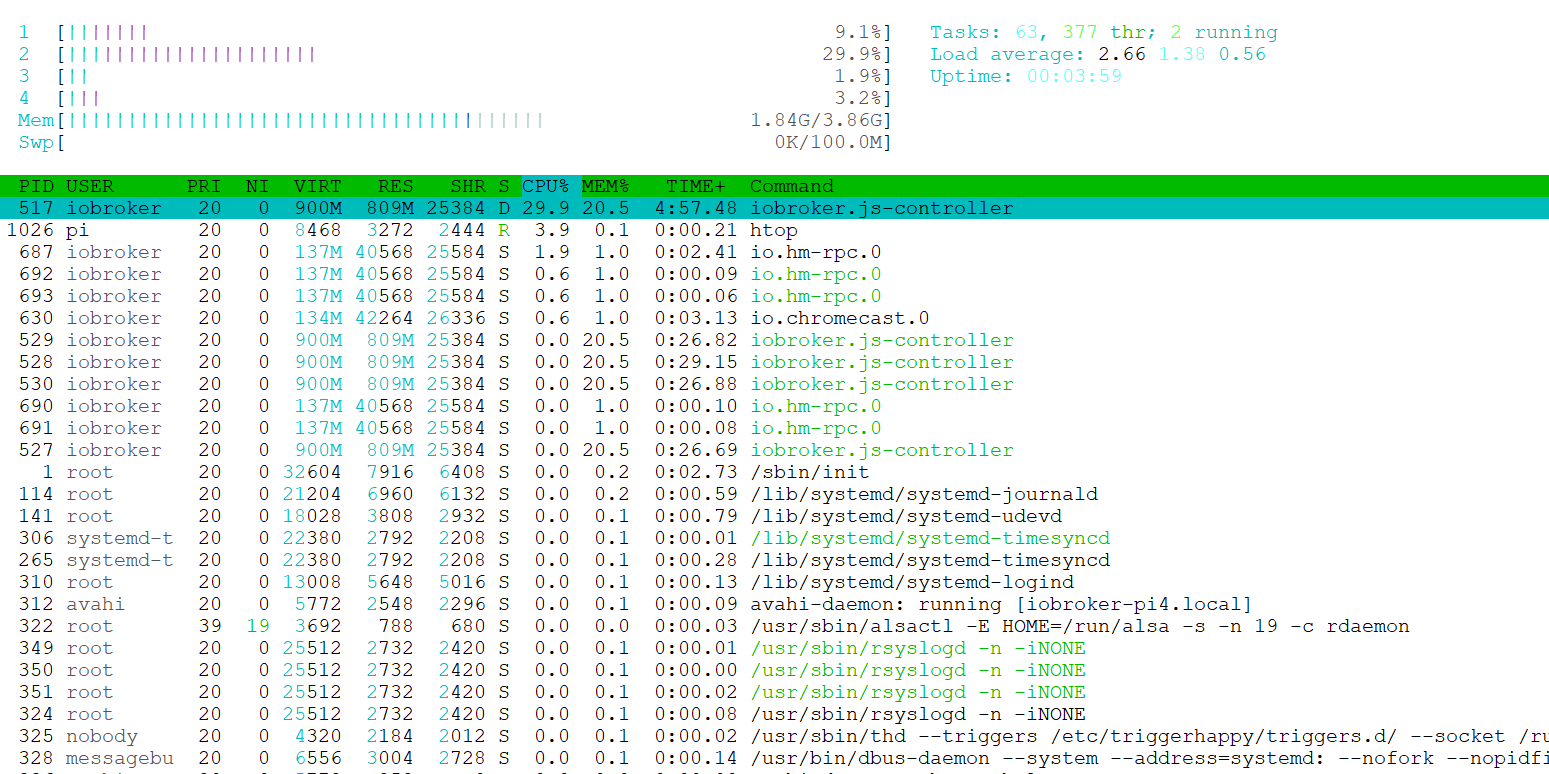Select the alsactl process row PID 322
The height and width of the screenshot is (774, 1549).
point(774,626)
